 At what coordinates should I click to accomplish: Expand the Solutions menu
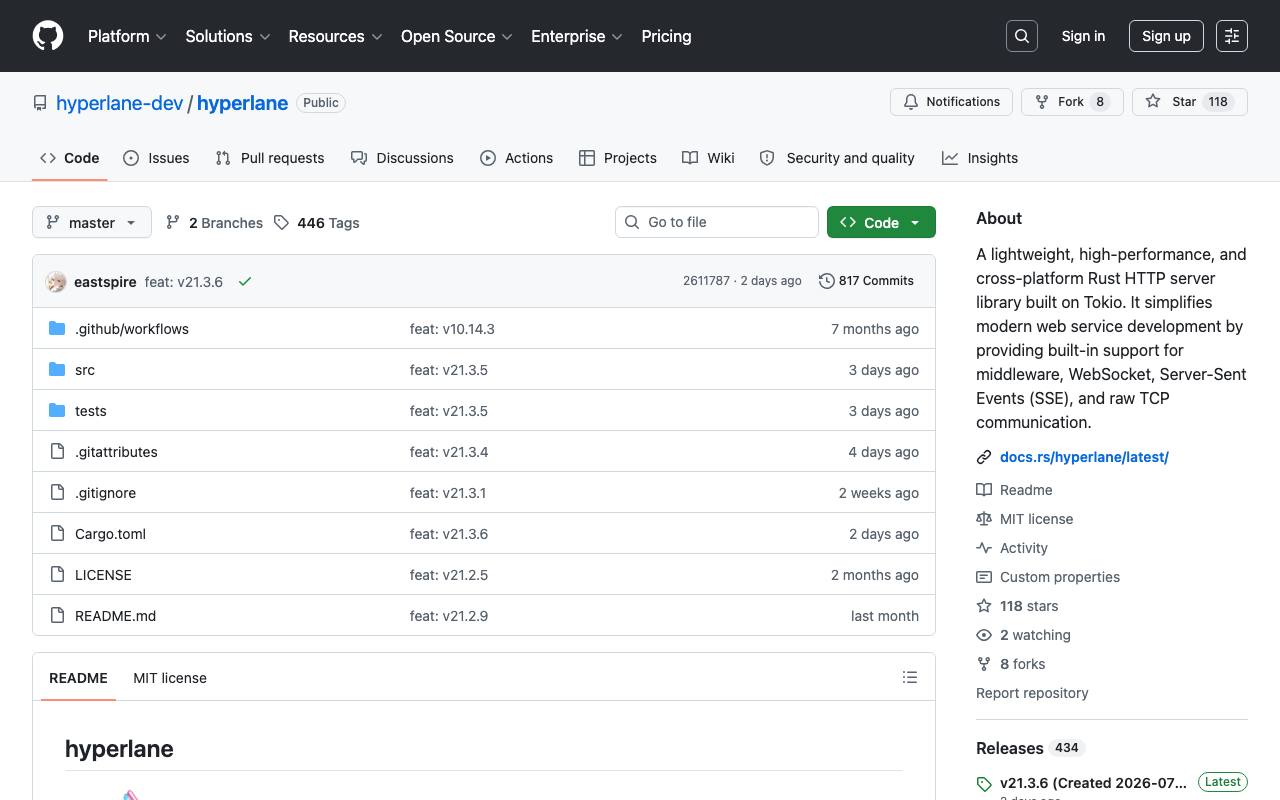(x=228, y=36)
